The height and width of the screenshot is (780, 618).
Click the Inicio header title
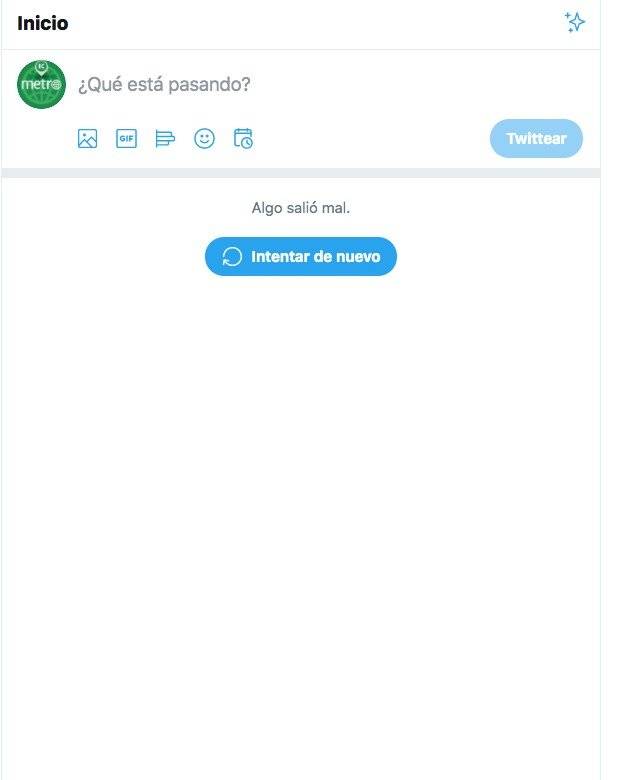(43, 23)
